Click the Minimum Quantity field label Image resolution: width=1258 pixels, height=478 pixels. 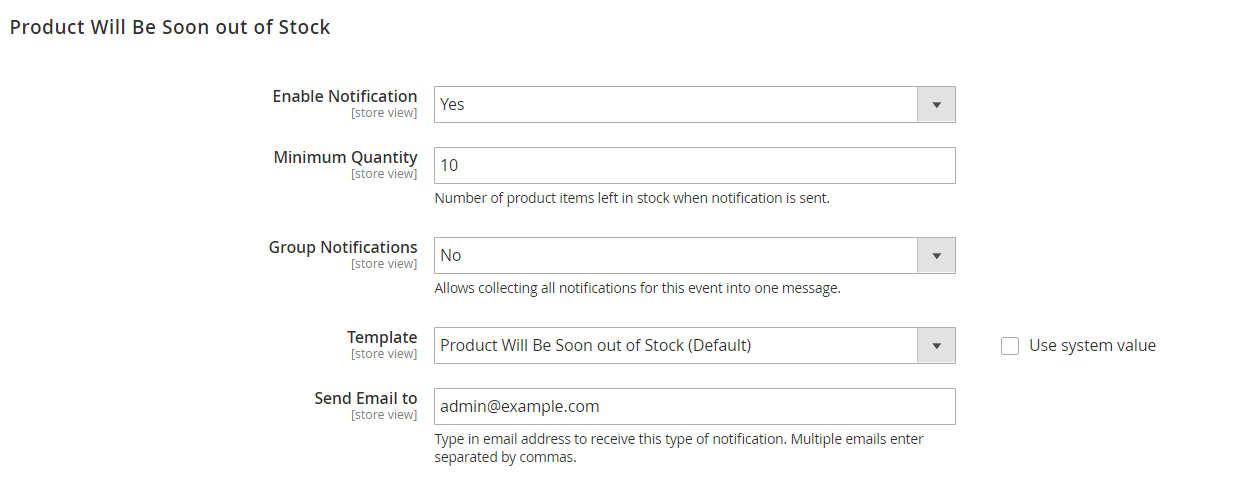tap(345, 157)
